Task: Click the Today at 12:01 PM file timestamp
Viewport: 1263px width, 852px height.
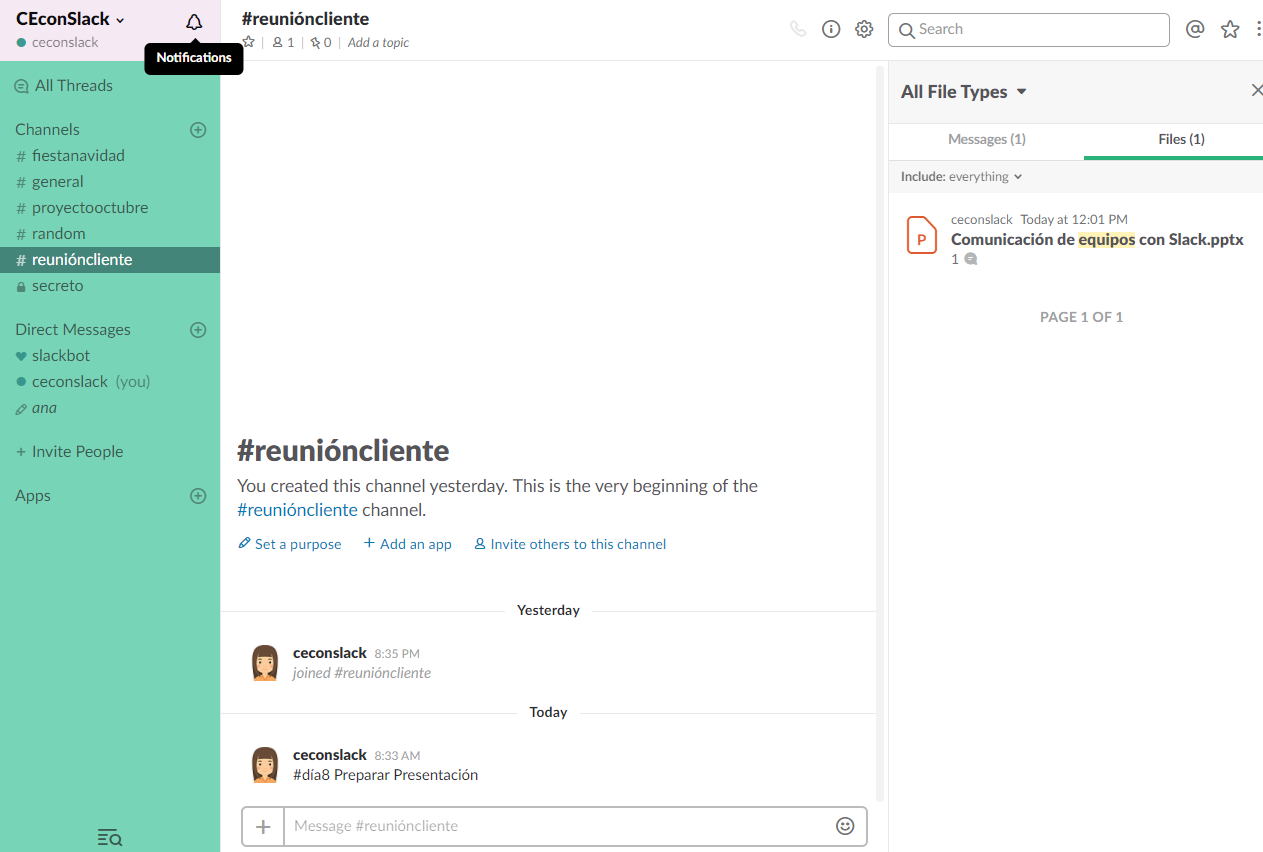Action: (1074, 219)
